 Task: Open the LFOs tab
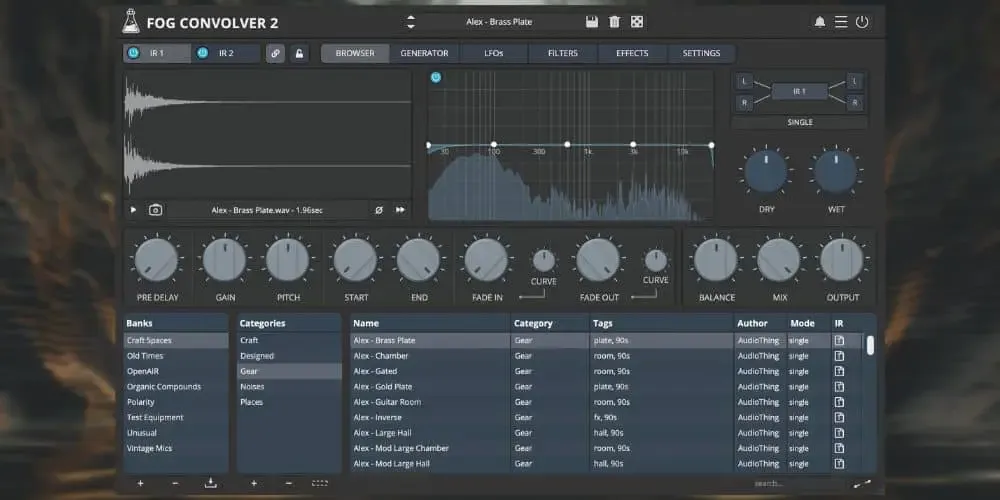[494, 53]
